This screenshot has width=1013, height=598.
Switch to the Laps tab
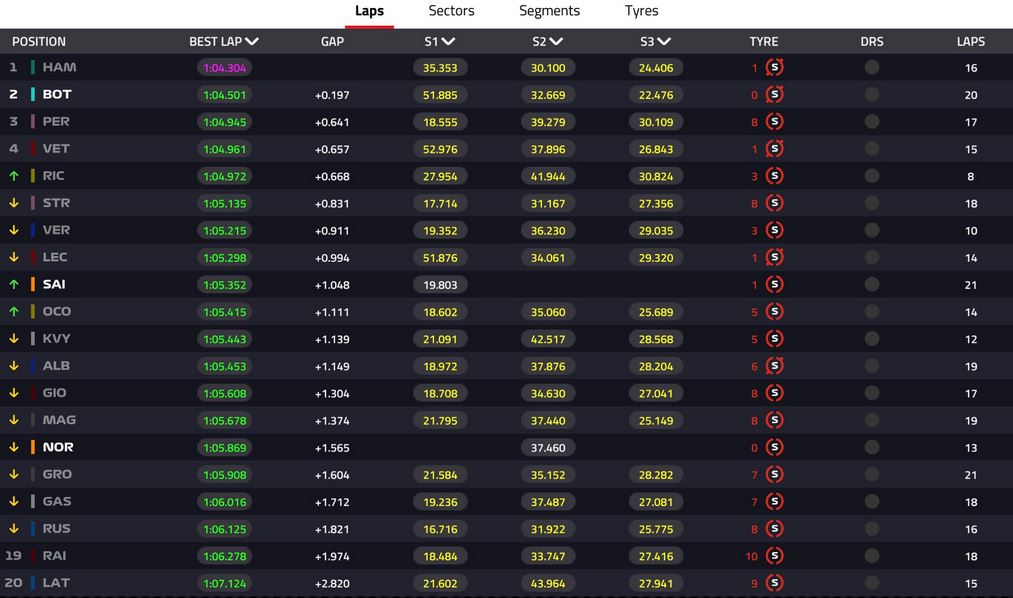click(x=369, y=11)
